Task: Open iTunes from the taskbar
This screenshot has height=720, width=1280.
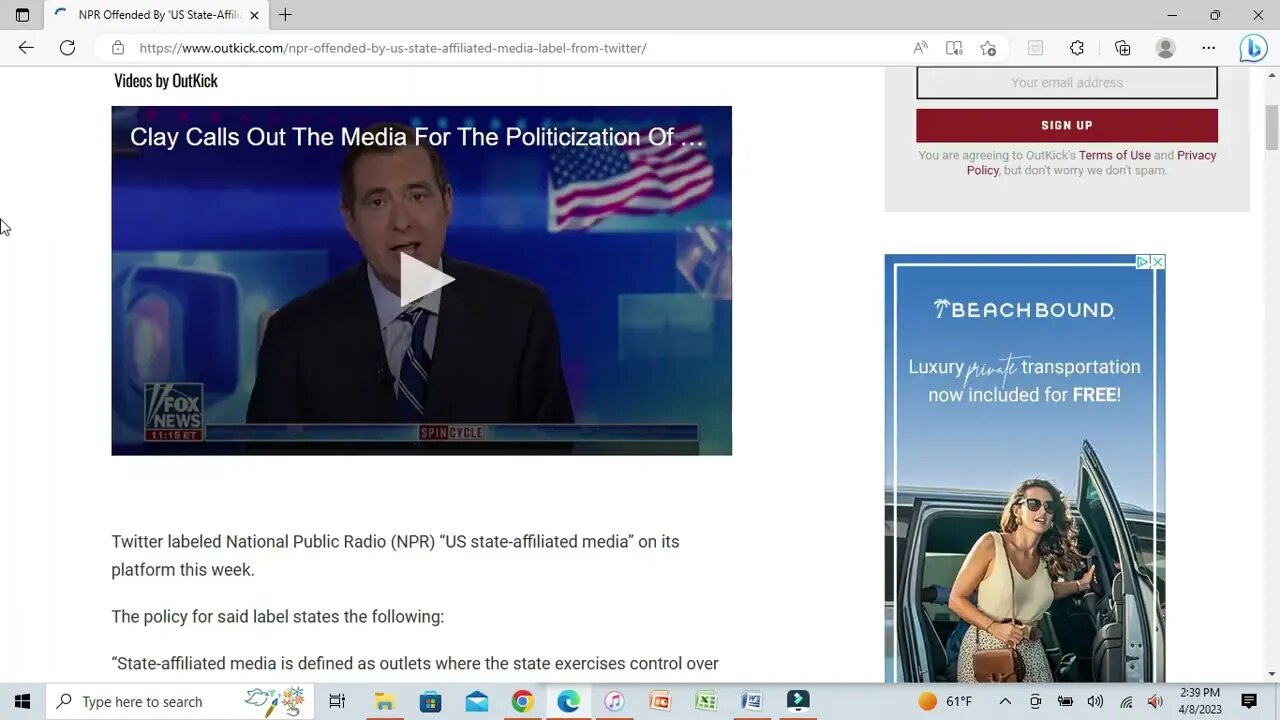Action: pos(614,701)
